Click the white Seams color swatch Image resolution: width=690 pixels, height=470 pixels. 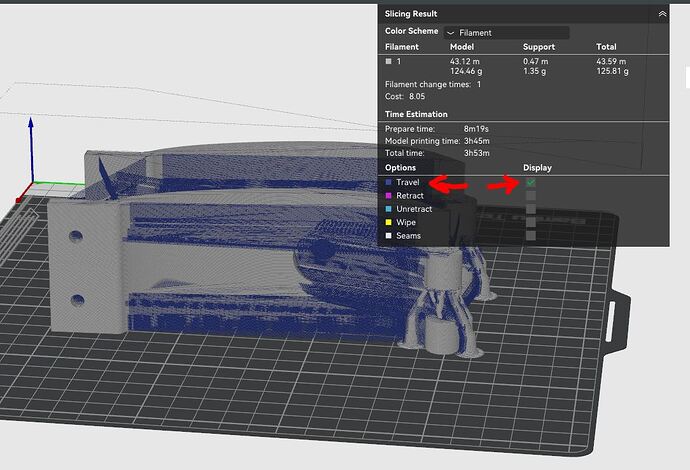tap(389, 236)
